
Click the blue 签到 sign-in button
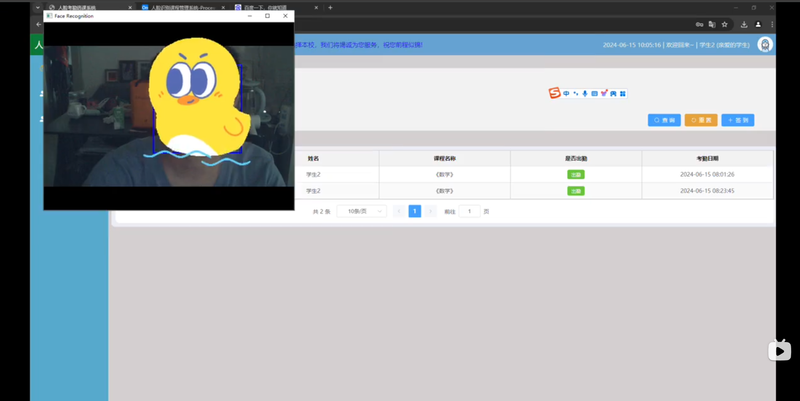[x=738, y=120]
